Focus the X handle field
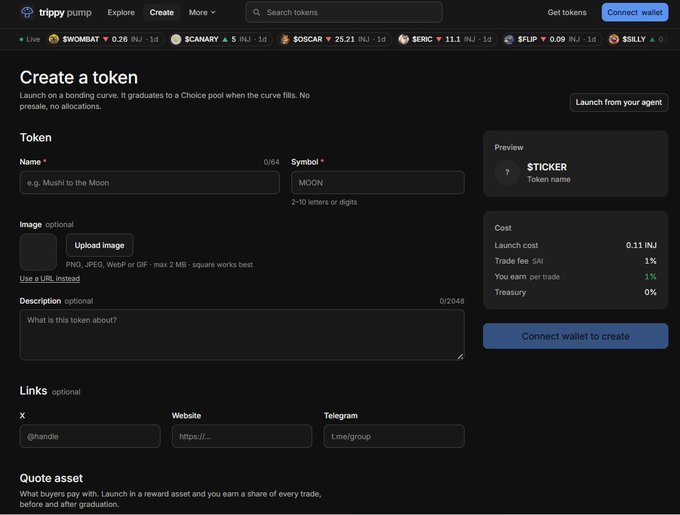Screen dimensions: 680x515 point(90,436)
